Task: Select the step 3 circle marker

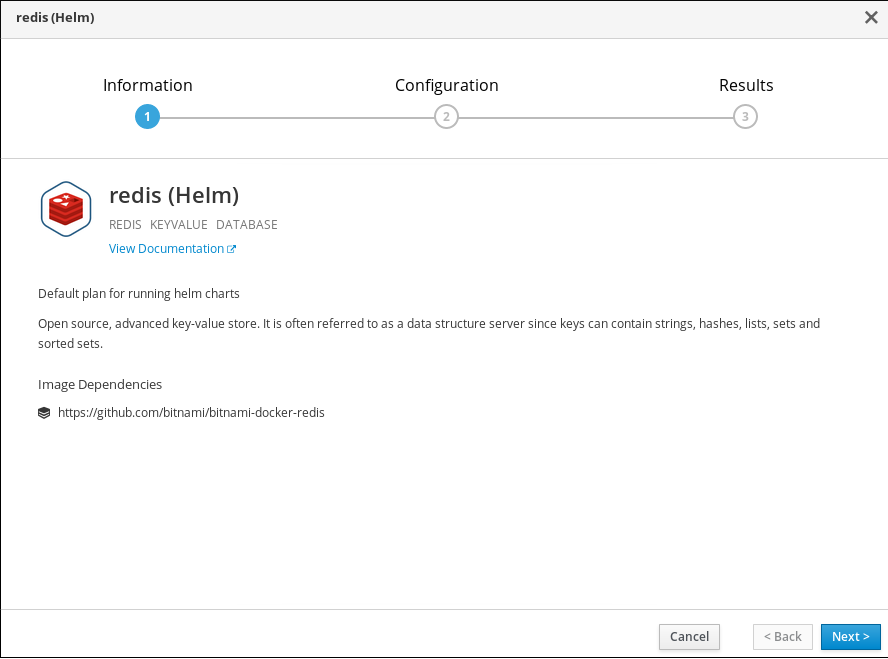Action: click(x=745, y=117)
